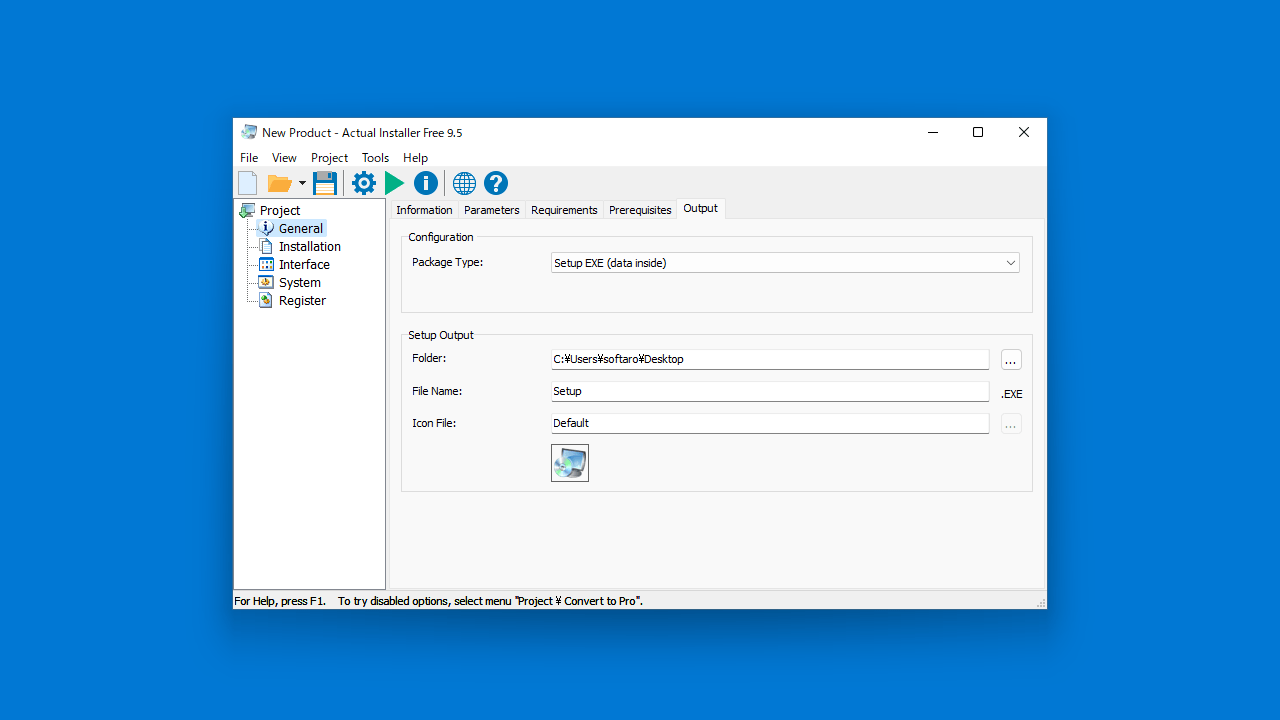Viewport: 1280px width, 720px height.
Task: Switch to the Requirements tab
Action: tap(564, 210)
